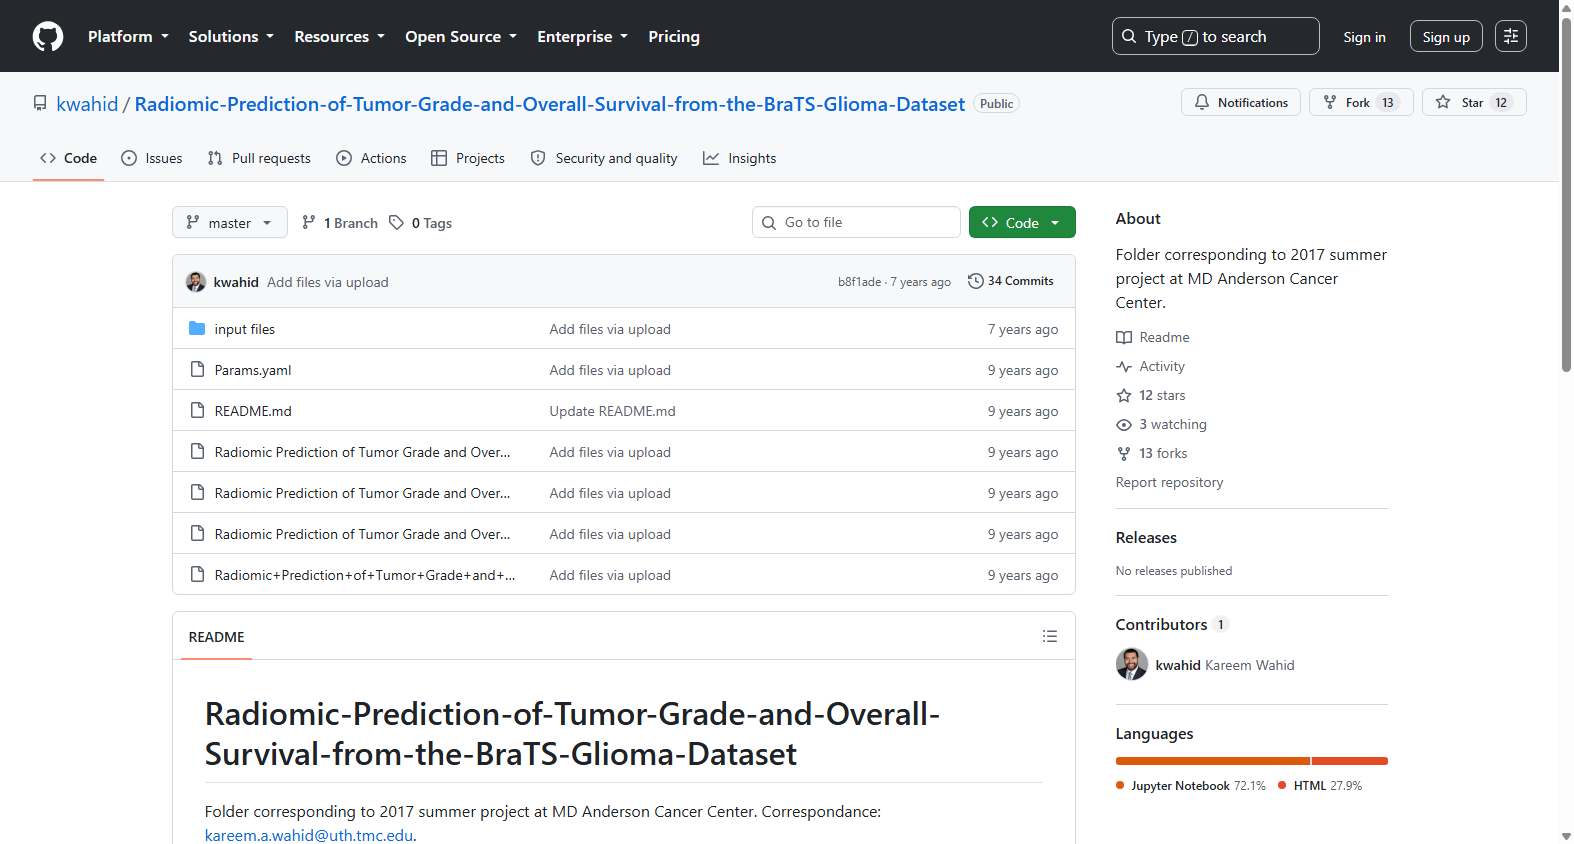Click the branch icon beside 1 Branch
This screenshot has height=844, width=1574.
click(309, 223)
